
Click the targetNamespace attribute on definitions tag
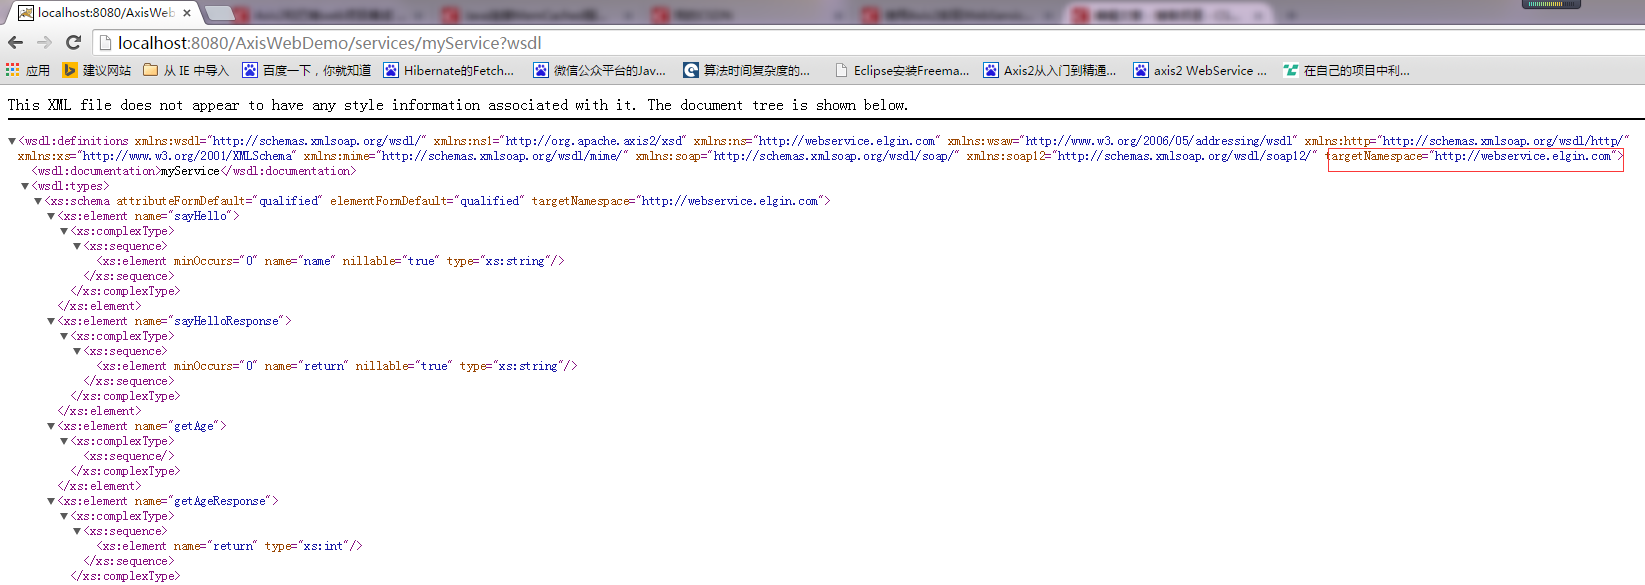point(1475,156)
